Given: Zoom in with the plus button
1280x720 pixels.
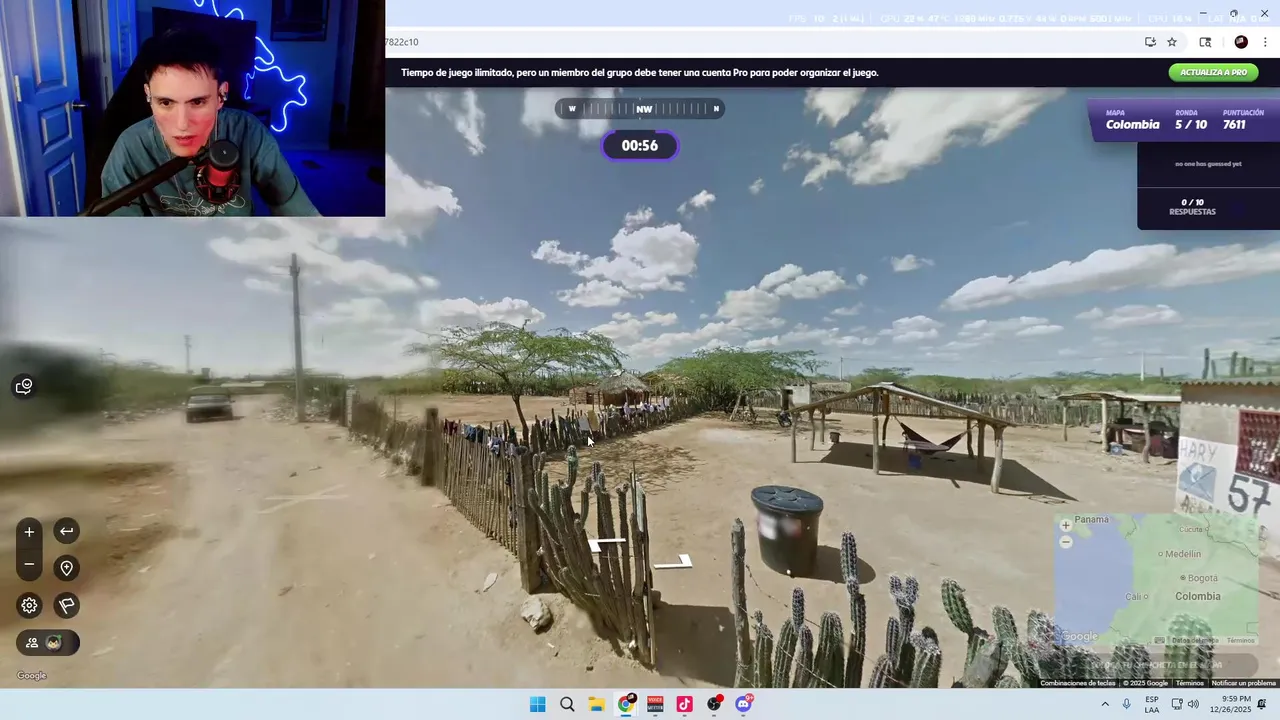Looking at the screenshot, I should coord(29,532).
